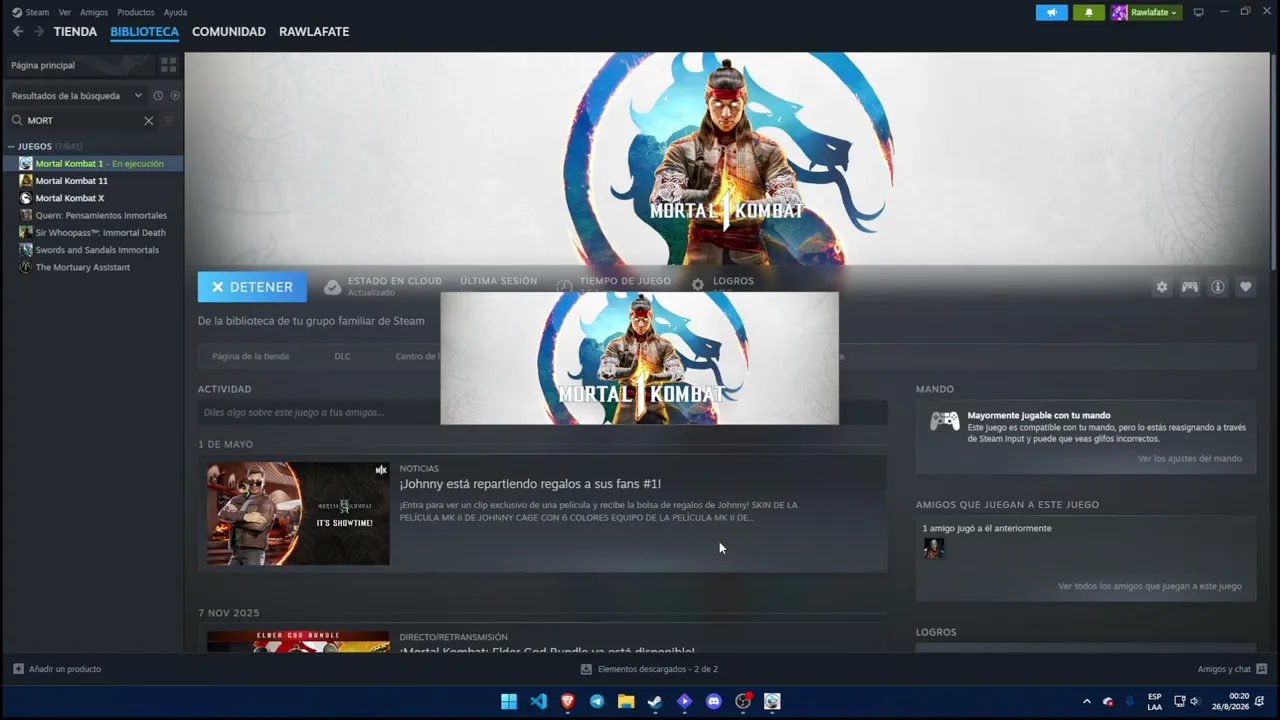The height and width of the screenshot is (720, 1280).
Task: Click the library search field
Action: (82, 120)
